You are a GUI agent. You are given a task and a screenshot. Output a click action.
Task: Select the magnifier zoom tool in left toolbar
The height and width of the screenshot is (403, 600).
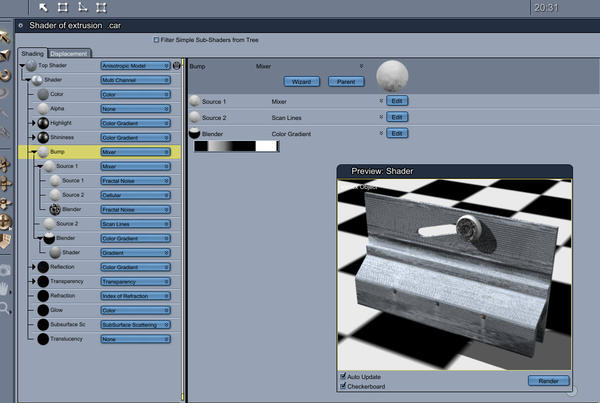point(4,307)
